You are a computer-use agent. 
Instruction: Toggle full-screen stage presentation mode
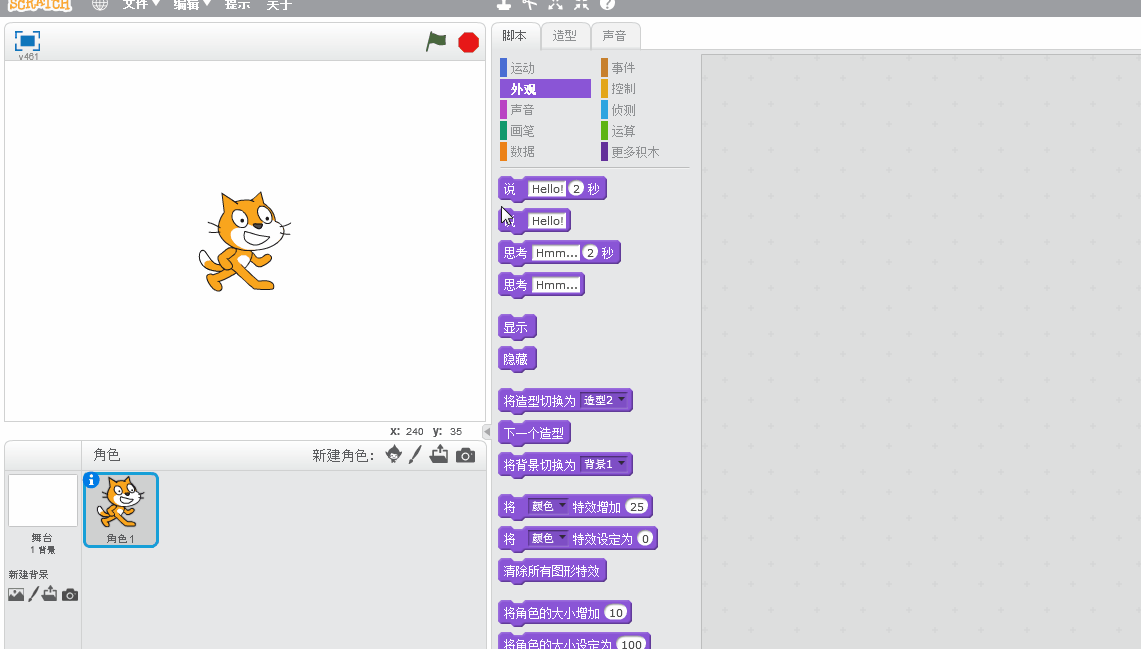click(x=28, y=41)
